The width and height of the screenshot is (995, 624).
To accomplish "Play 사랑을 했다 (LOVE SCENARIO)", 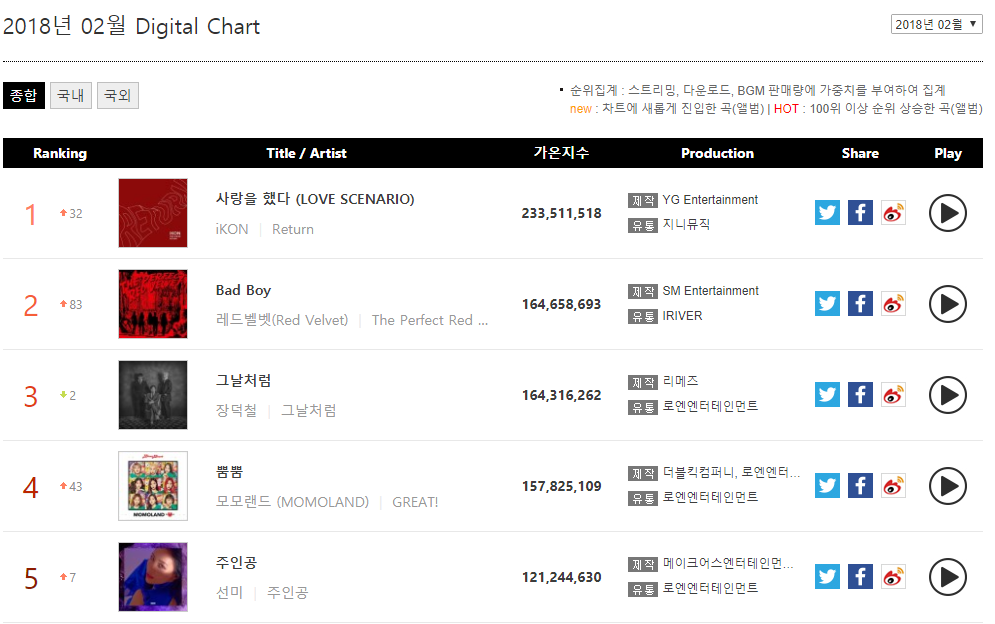I will (947, 213).
